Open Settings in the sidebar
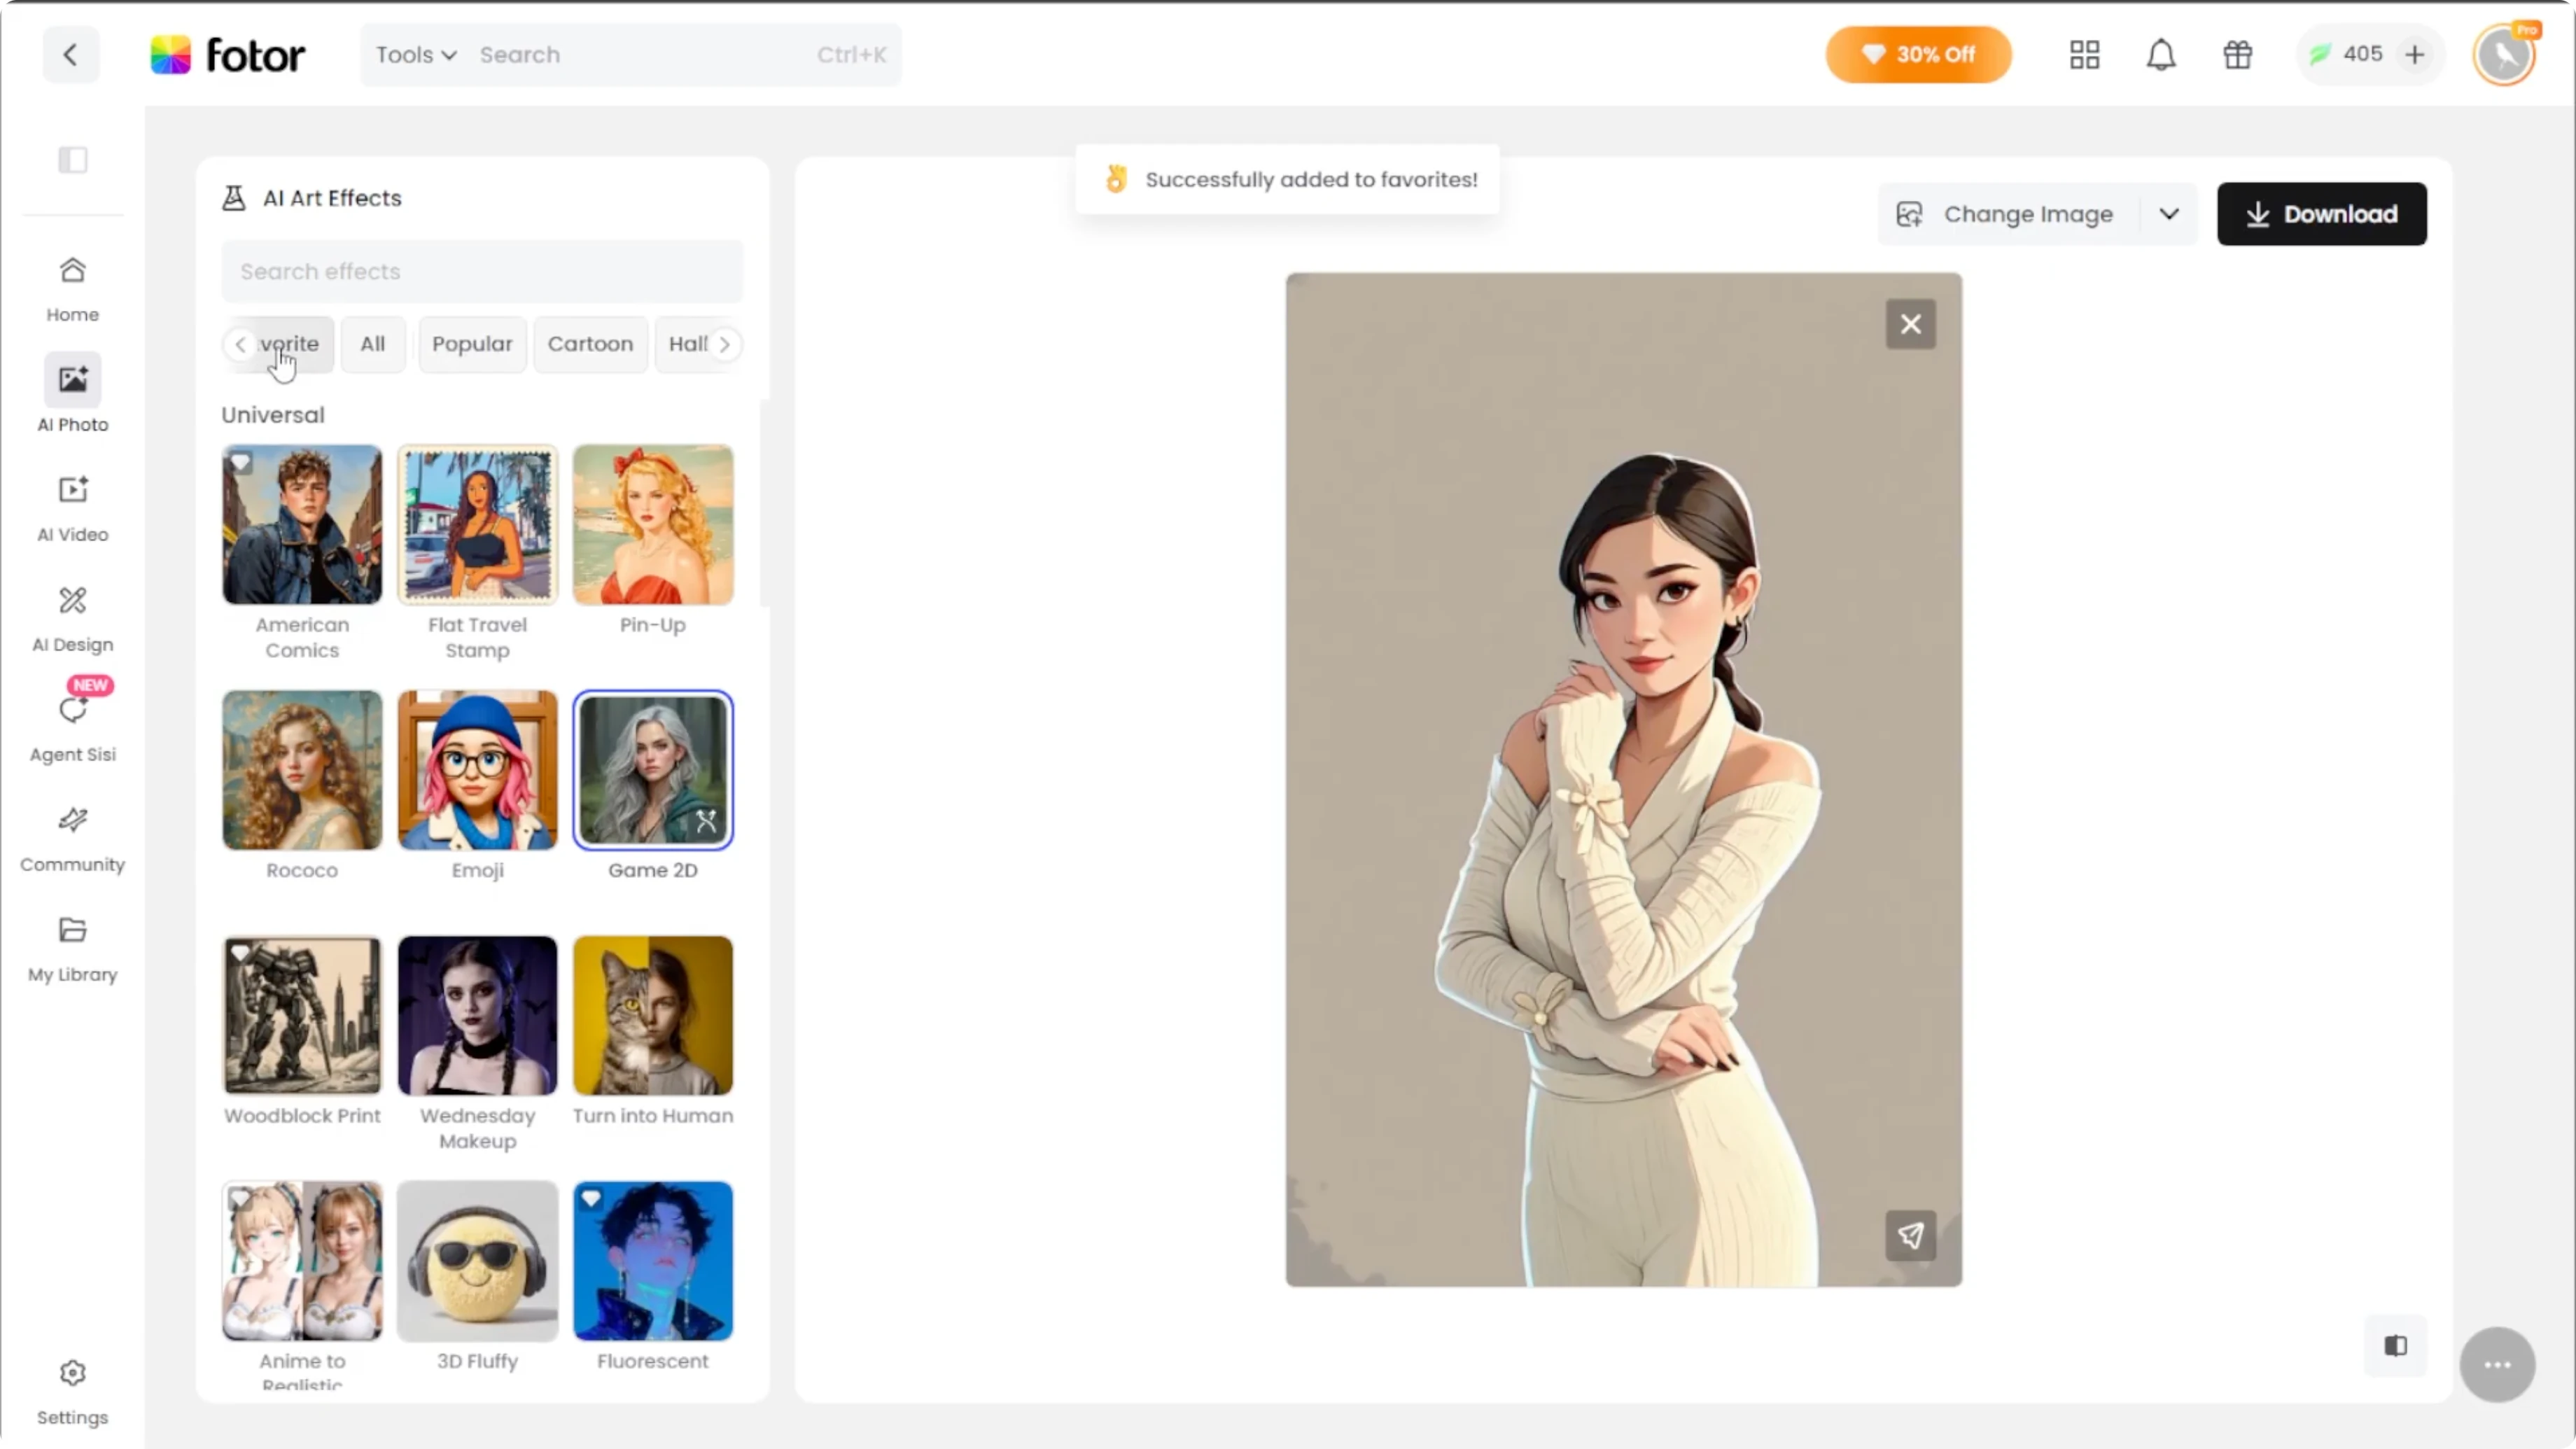Image resolution: width=2576 pixels, height=1449 pixels. pos(72,1392)
